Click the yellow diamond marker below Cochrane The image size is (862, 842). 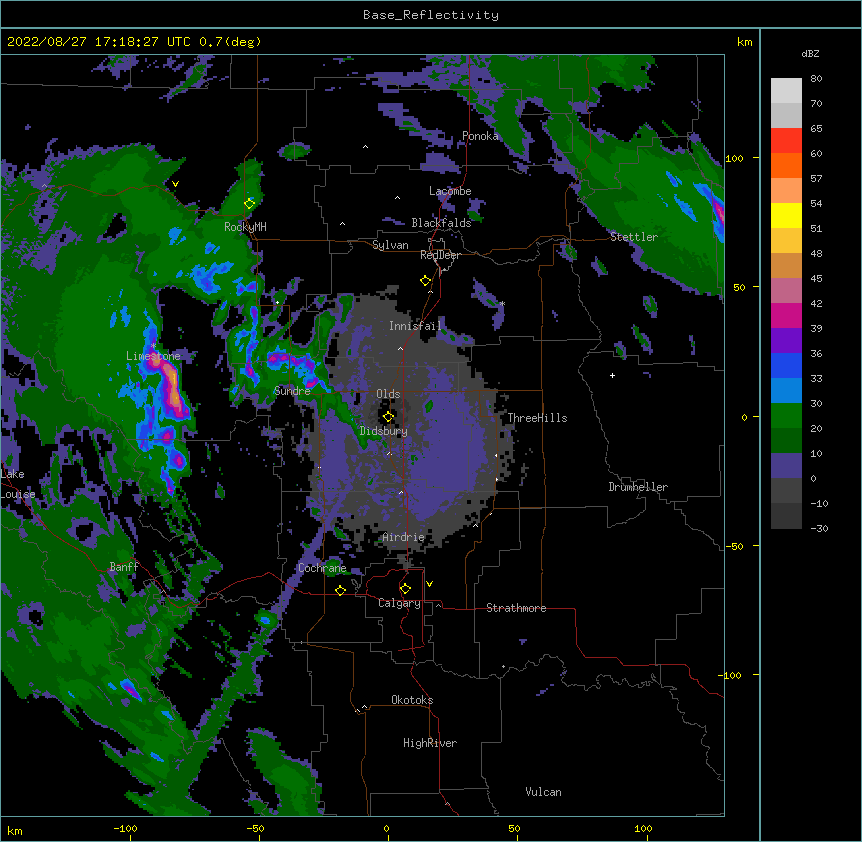tap(340, 590)
